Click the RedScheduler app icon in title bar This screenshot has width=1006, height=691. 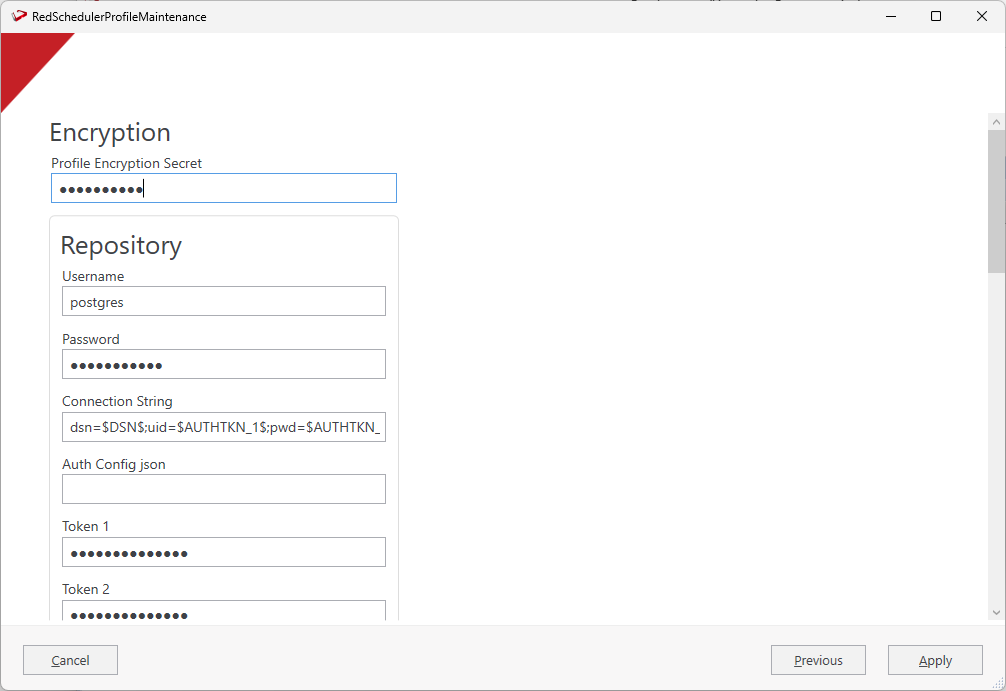[x=18, y=16]
